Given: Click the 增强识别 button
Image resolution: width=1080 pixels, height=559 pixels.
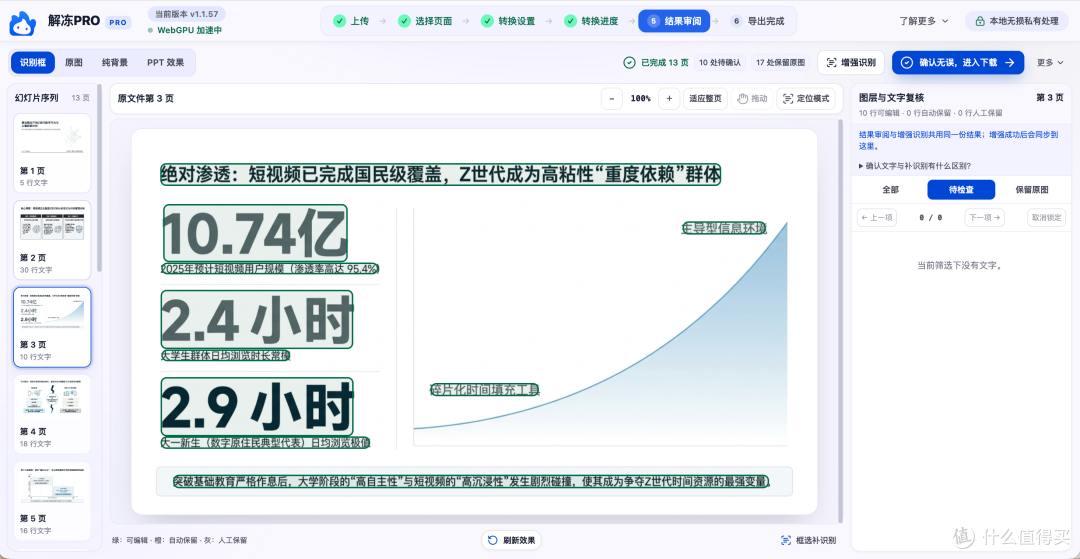Looking at the screenshot, I should pos(851,63).
